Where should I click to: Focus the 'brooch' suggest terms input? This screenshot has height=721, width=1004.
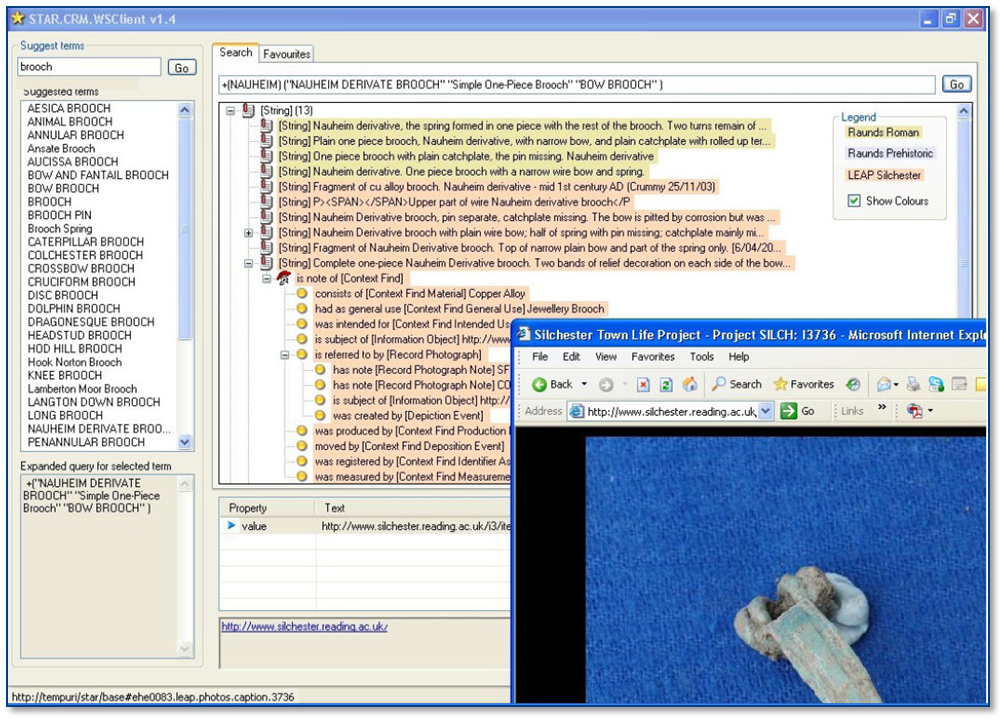point(89,67)
